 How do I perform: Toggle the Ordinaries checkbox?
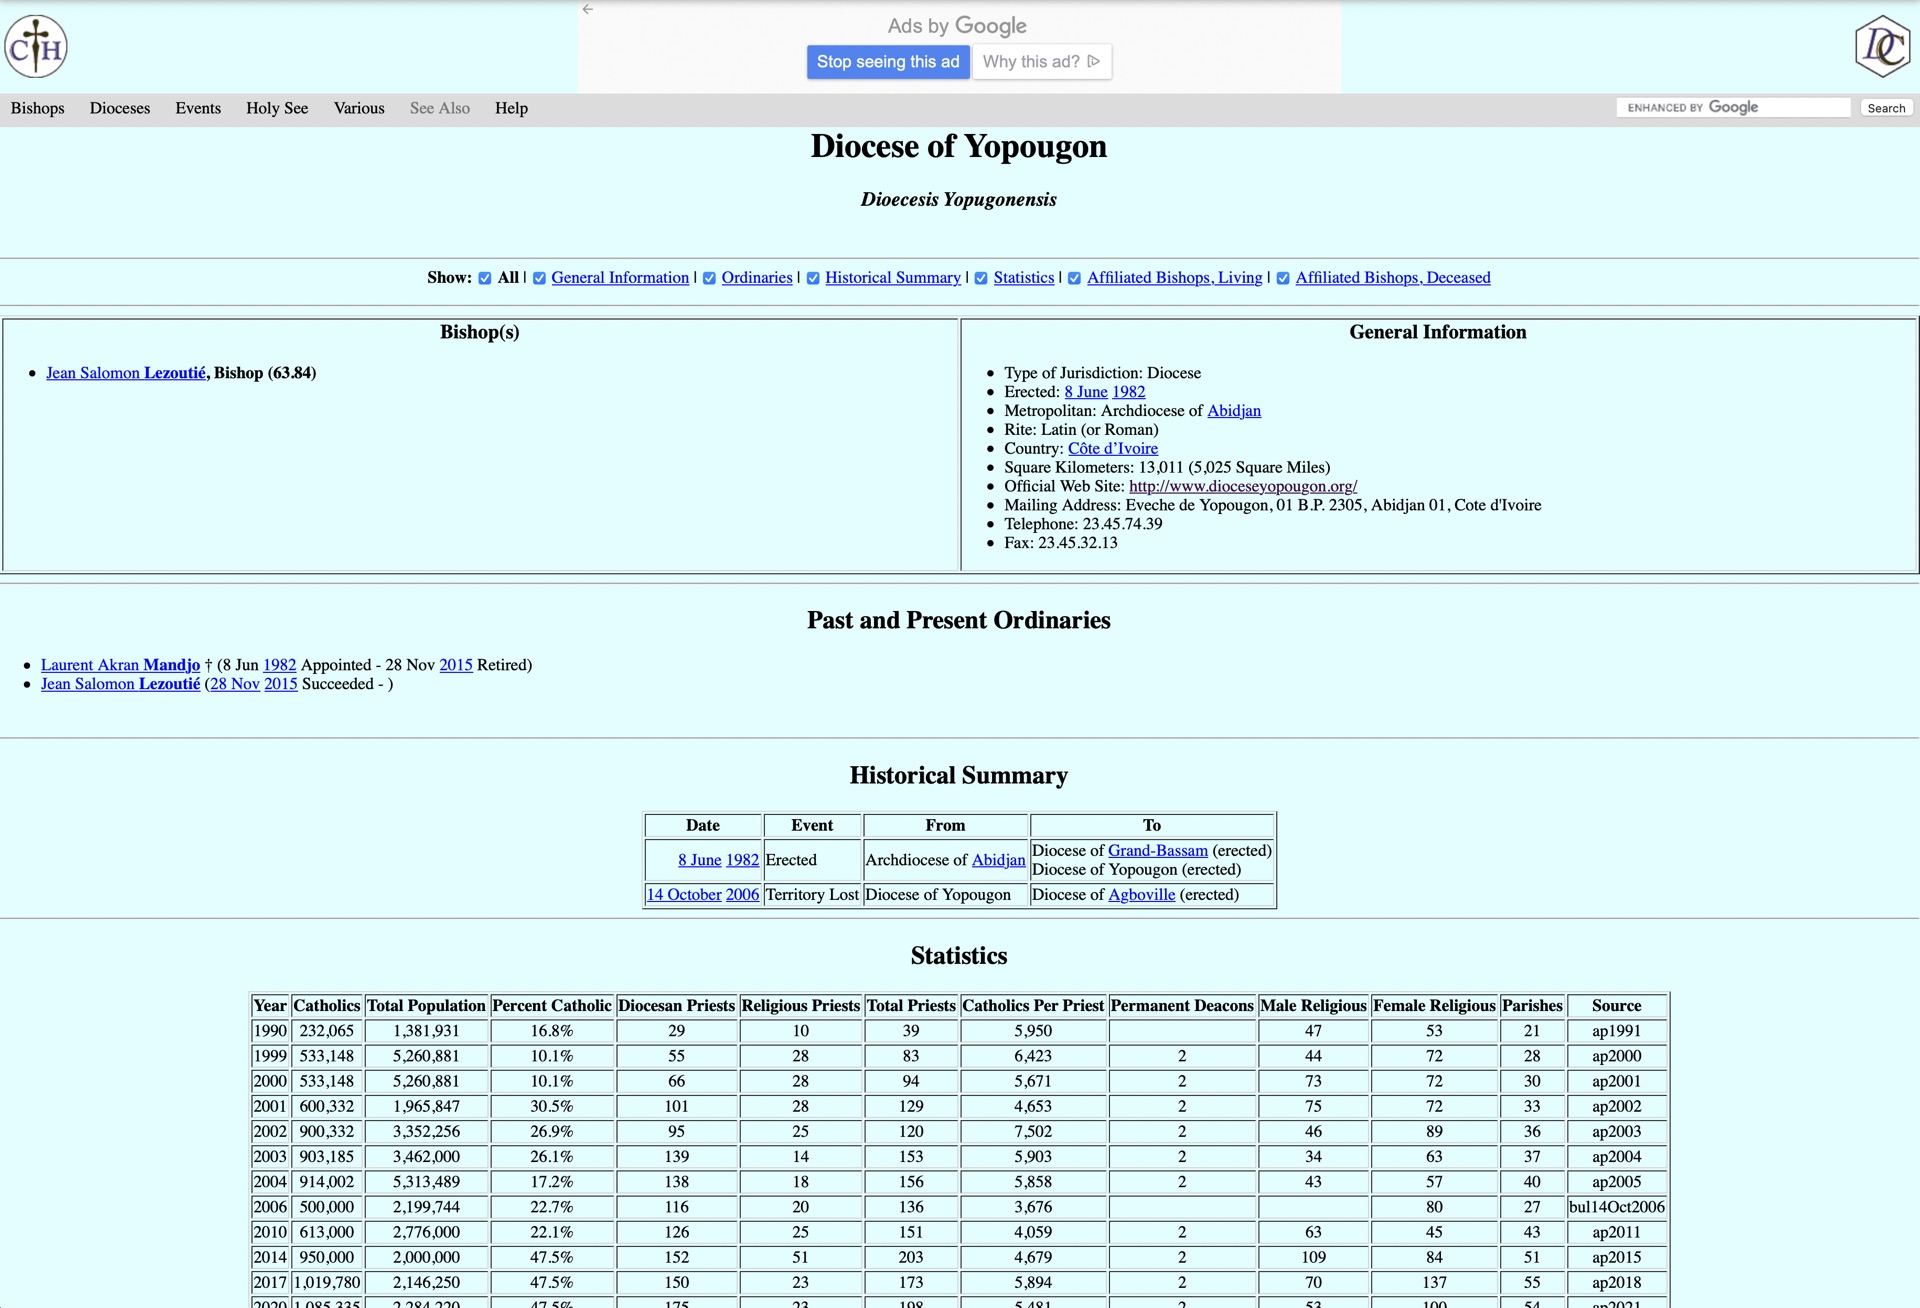[709, 278]
